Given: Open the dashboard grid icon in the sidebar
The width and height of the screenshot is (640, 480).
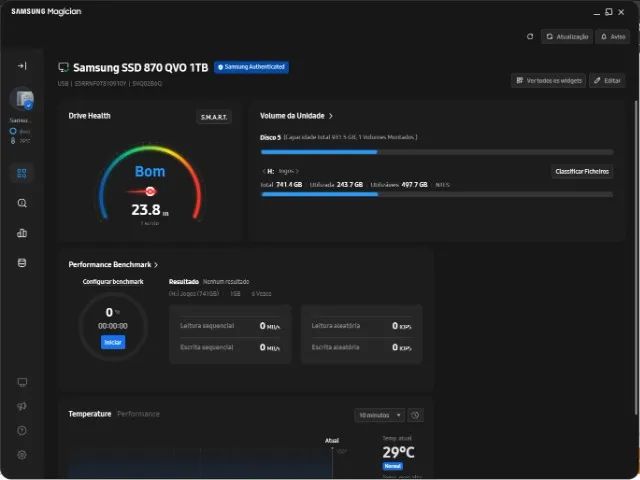Looking at the screenshot, I should click(x=22, y=173).
